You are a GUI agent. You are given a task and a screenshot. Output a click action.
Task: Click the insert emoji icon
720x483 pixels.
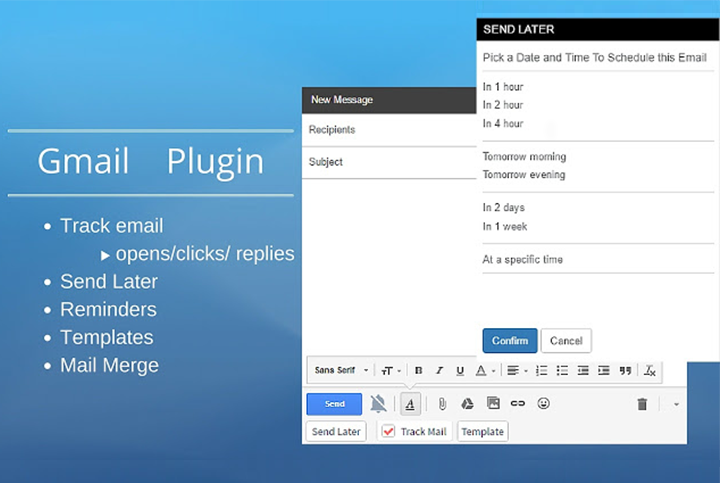pyautogui.click(x=543, y=404)
